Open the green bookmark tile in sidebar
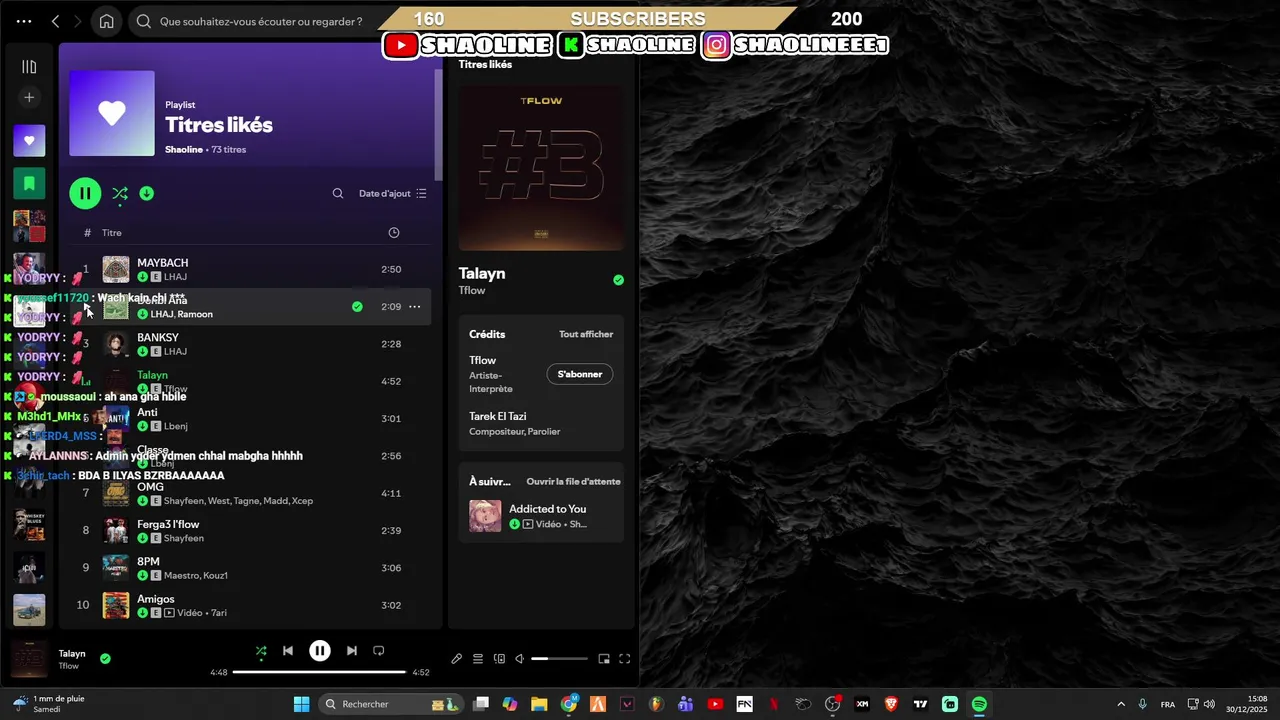 pyautogui.click(x=29, y=183)
